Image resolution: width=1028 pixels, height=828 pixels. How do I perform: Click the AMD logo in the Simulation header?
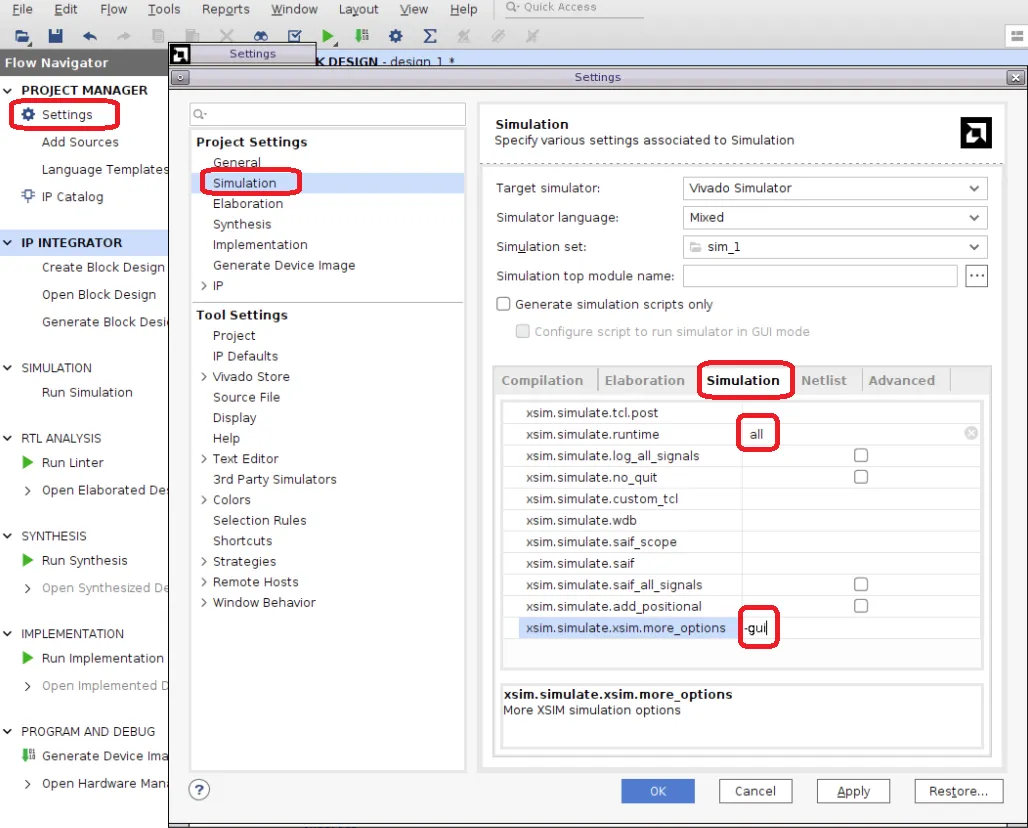click(x=976, y=133)
